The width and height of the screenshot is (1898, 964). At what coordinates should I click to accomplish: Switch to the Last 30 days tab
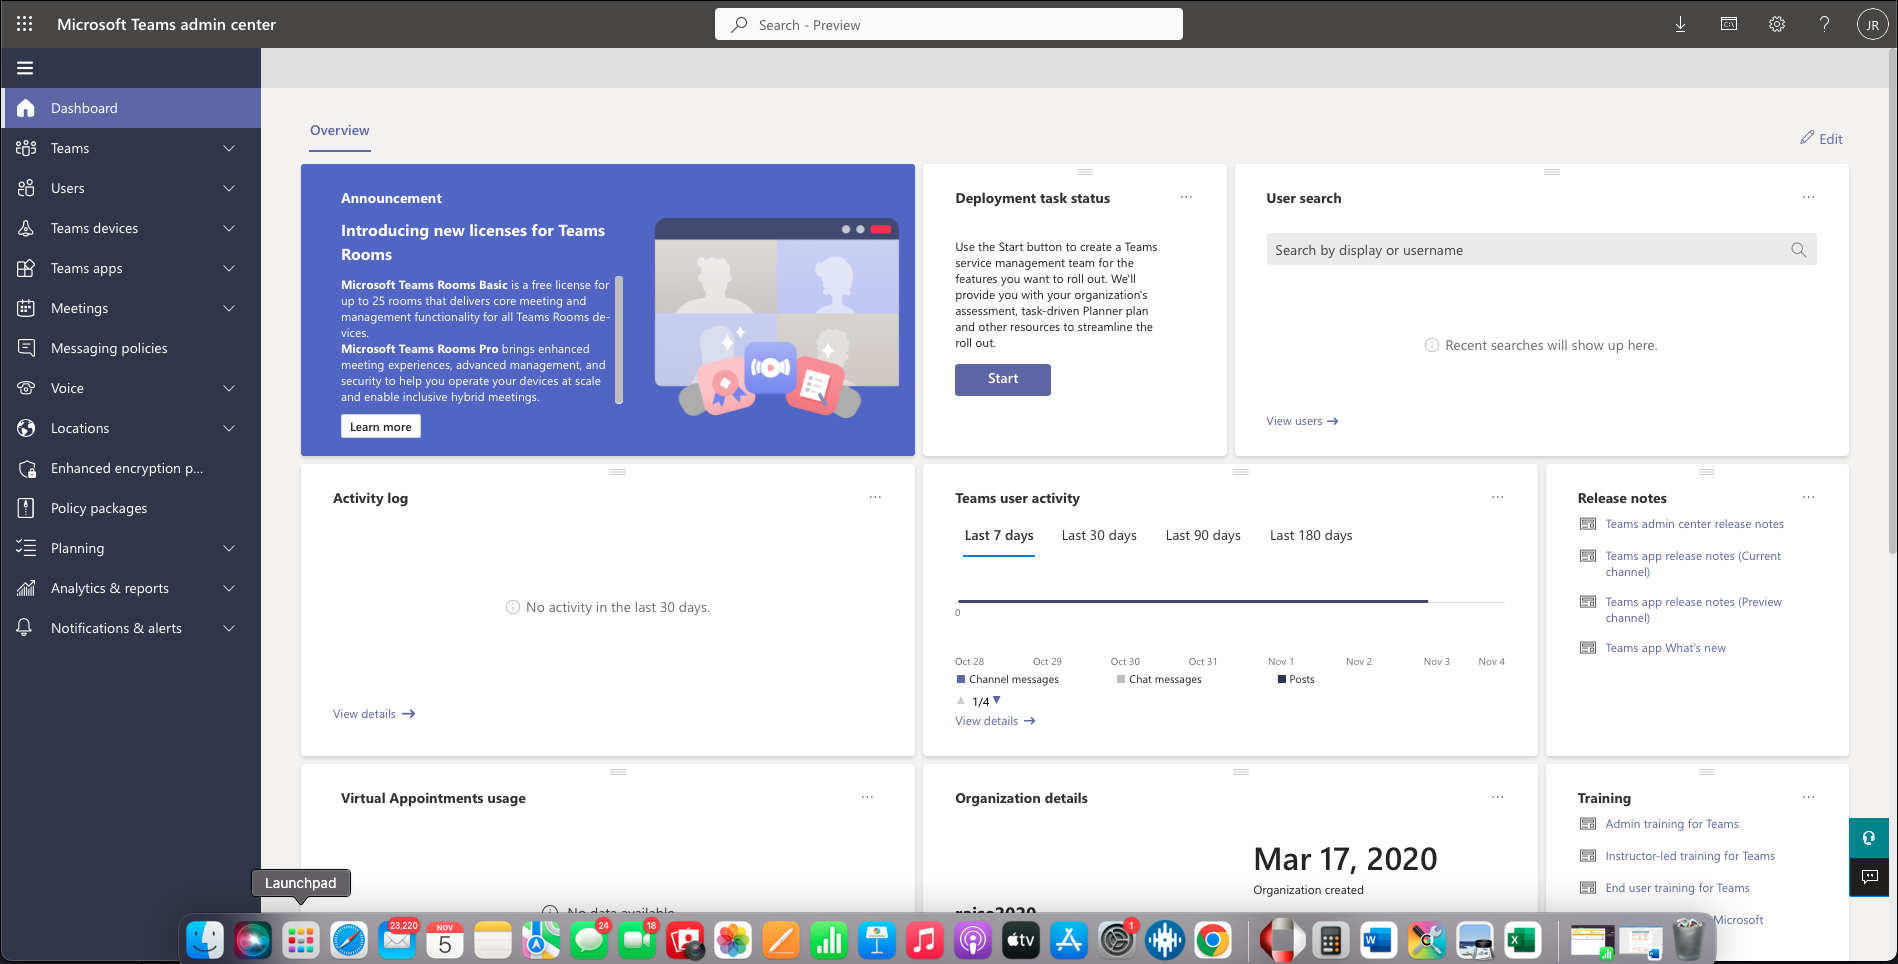[x=1098, y=535]
